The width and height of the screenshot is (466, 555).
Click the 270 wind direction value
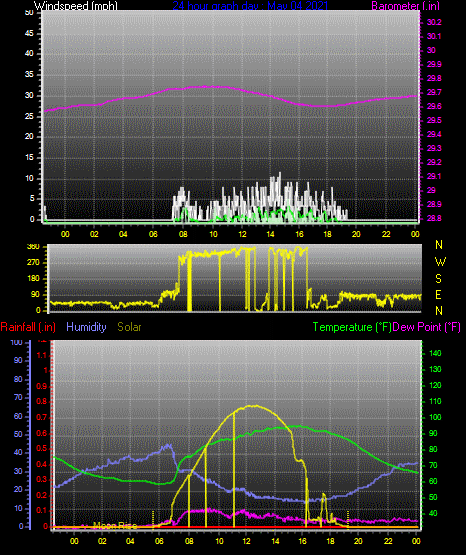33,263
